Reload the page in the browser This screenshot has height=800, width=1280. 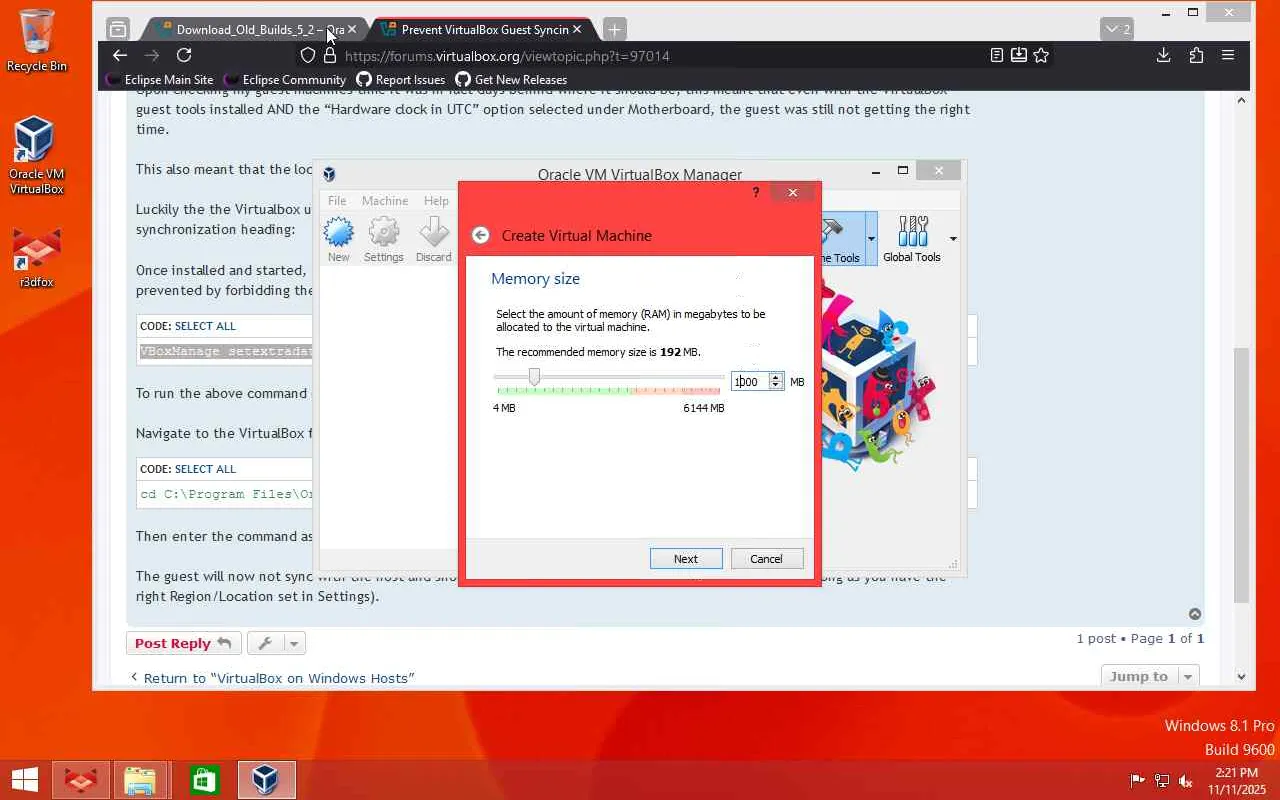(184, 56)
